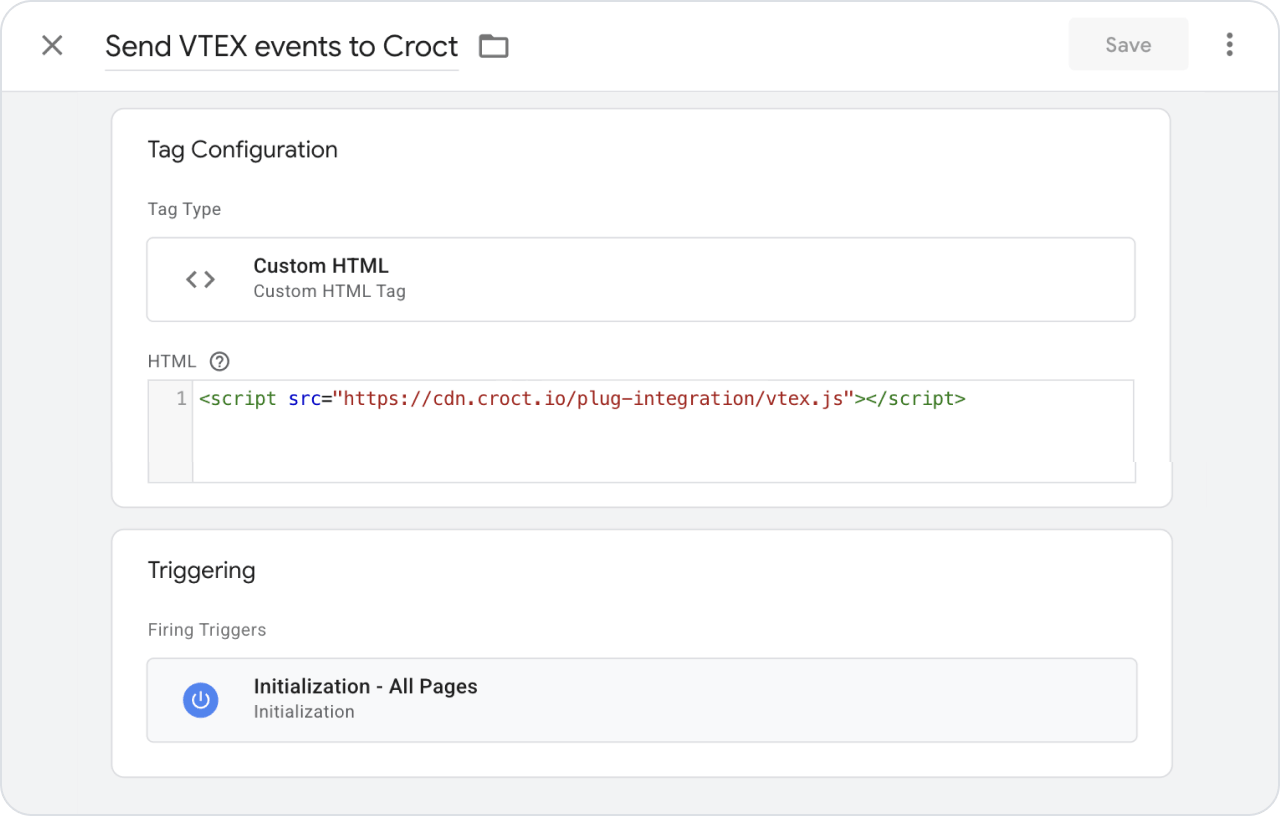Open the folder icon next to the tag name
The image size is (1280, 816).
(x=494, y=46)
